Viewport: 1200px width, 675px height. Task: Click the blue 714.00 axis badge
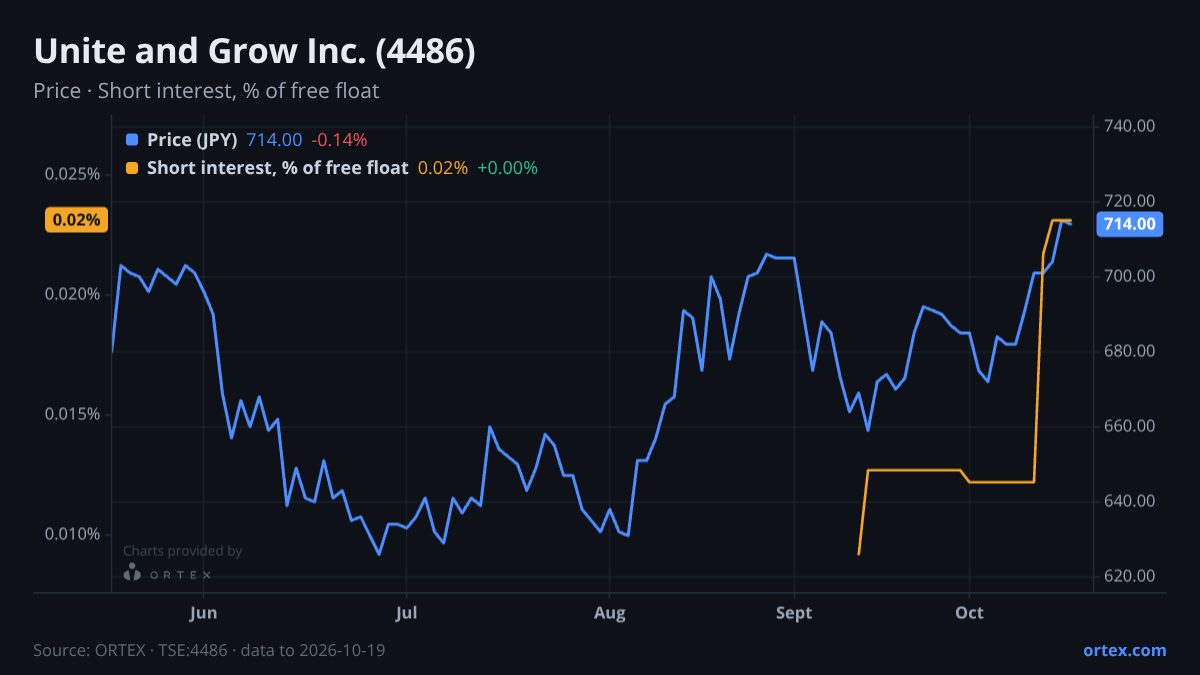pyautogui.click(x=1131, y=224)
